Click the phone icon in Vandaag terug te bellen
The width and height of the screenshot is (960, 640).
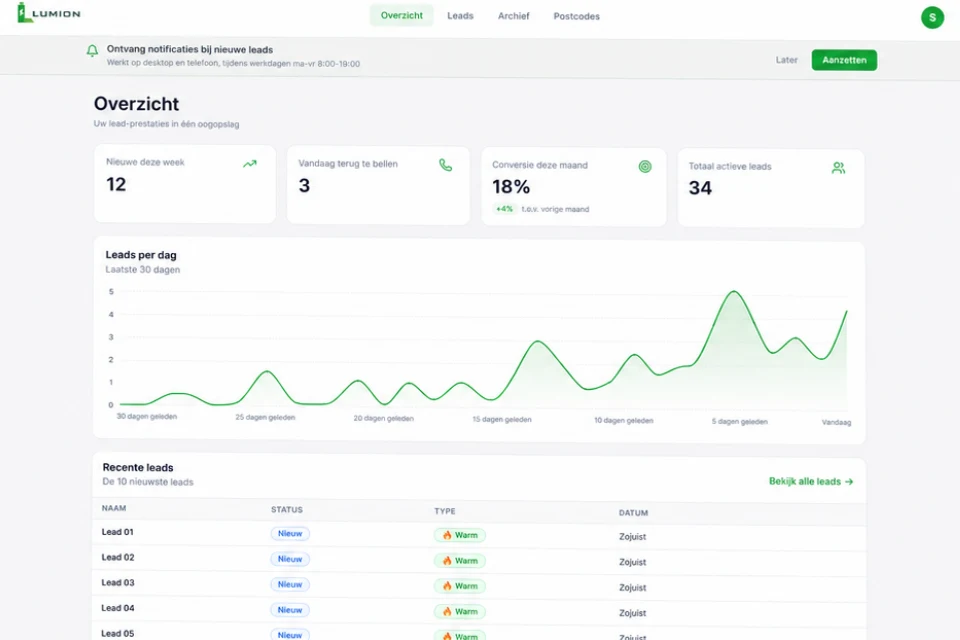coord(446,165)
